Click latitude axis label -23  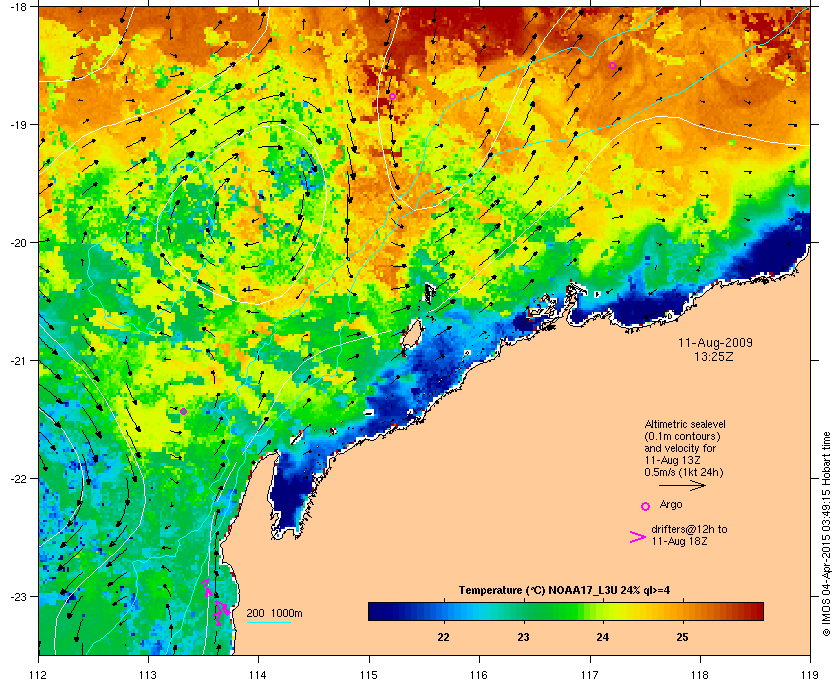(18, 596)
